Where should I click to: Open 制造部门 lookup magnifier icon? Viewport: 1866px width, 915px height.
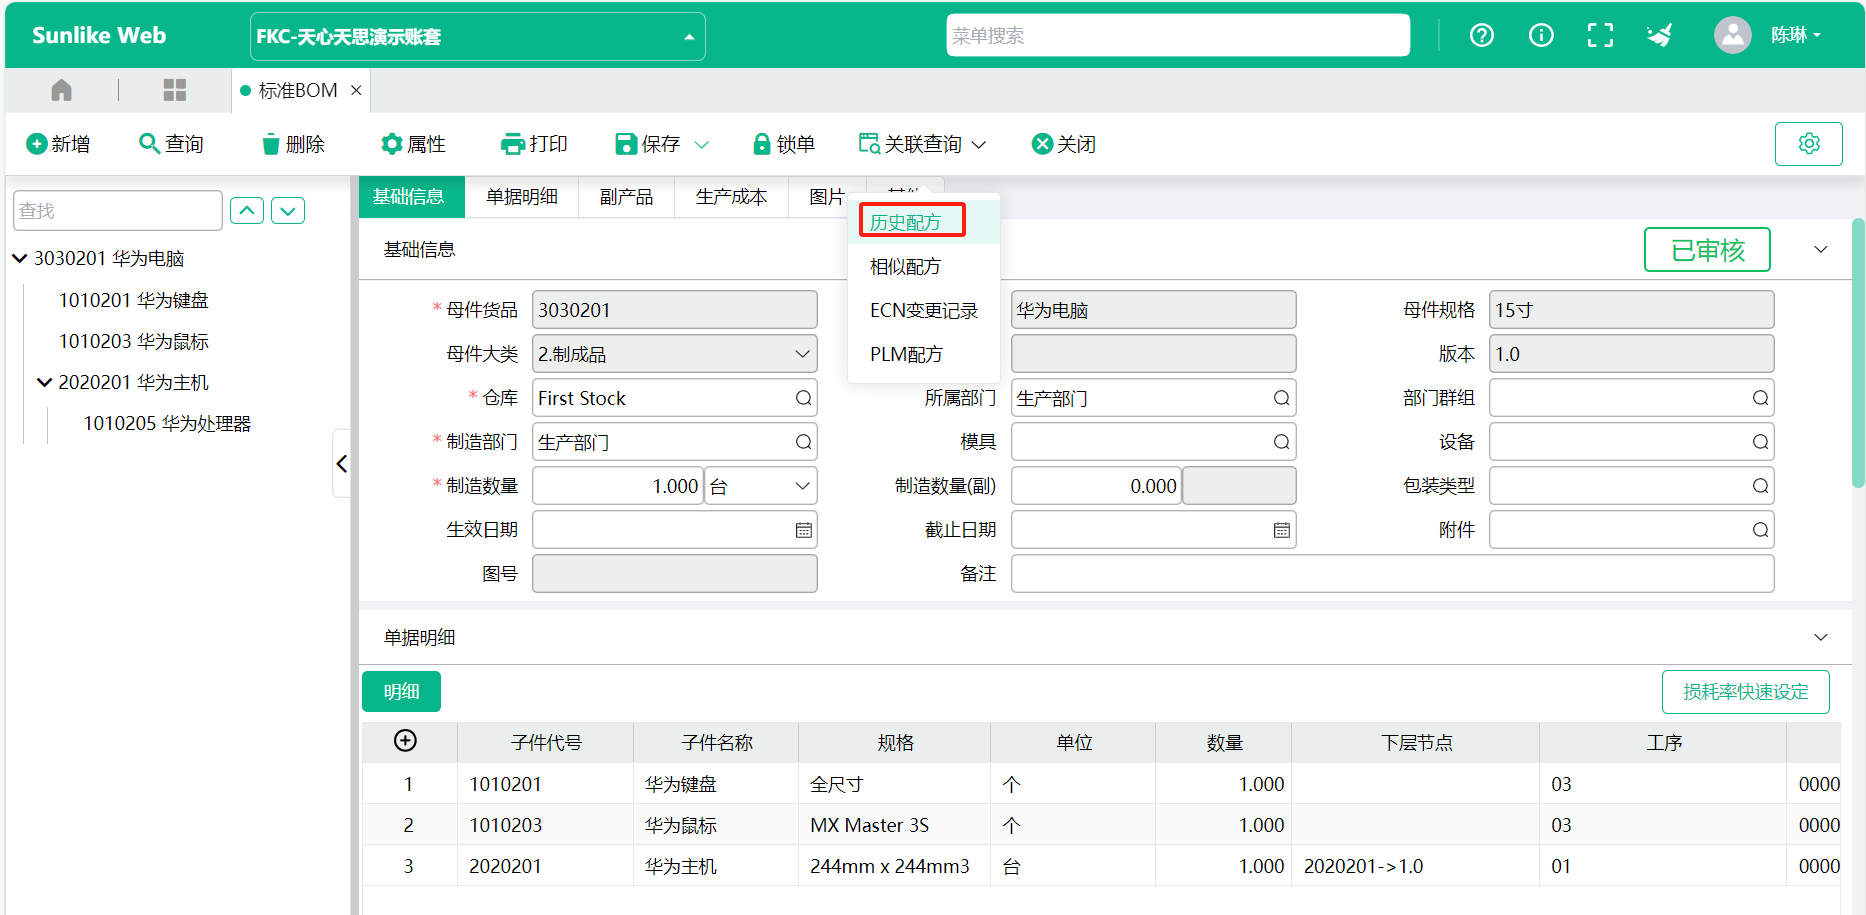[803, 442]
